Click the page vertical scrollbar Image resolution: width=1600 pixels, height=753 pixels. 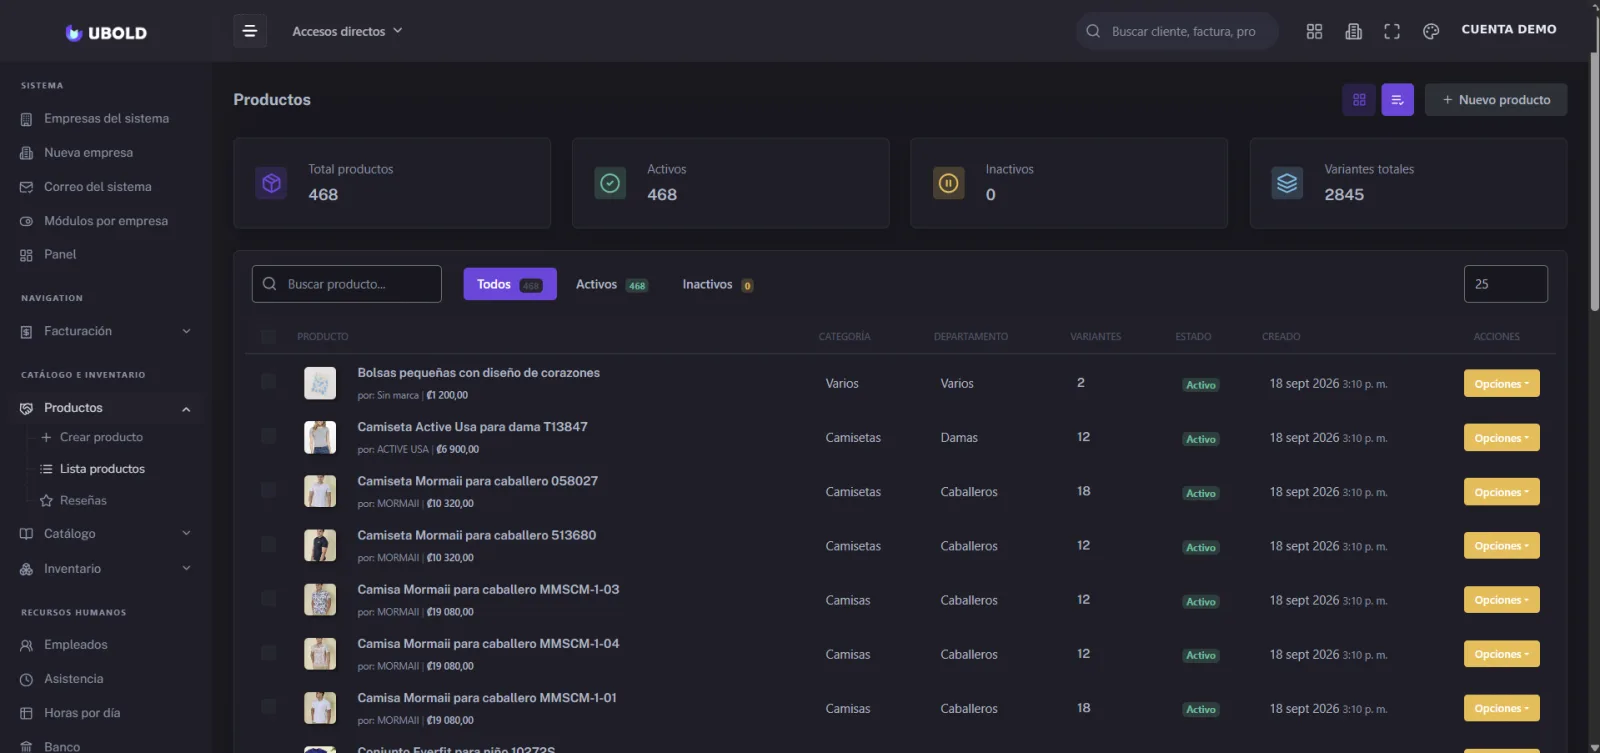pos(1594,180)
